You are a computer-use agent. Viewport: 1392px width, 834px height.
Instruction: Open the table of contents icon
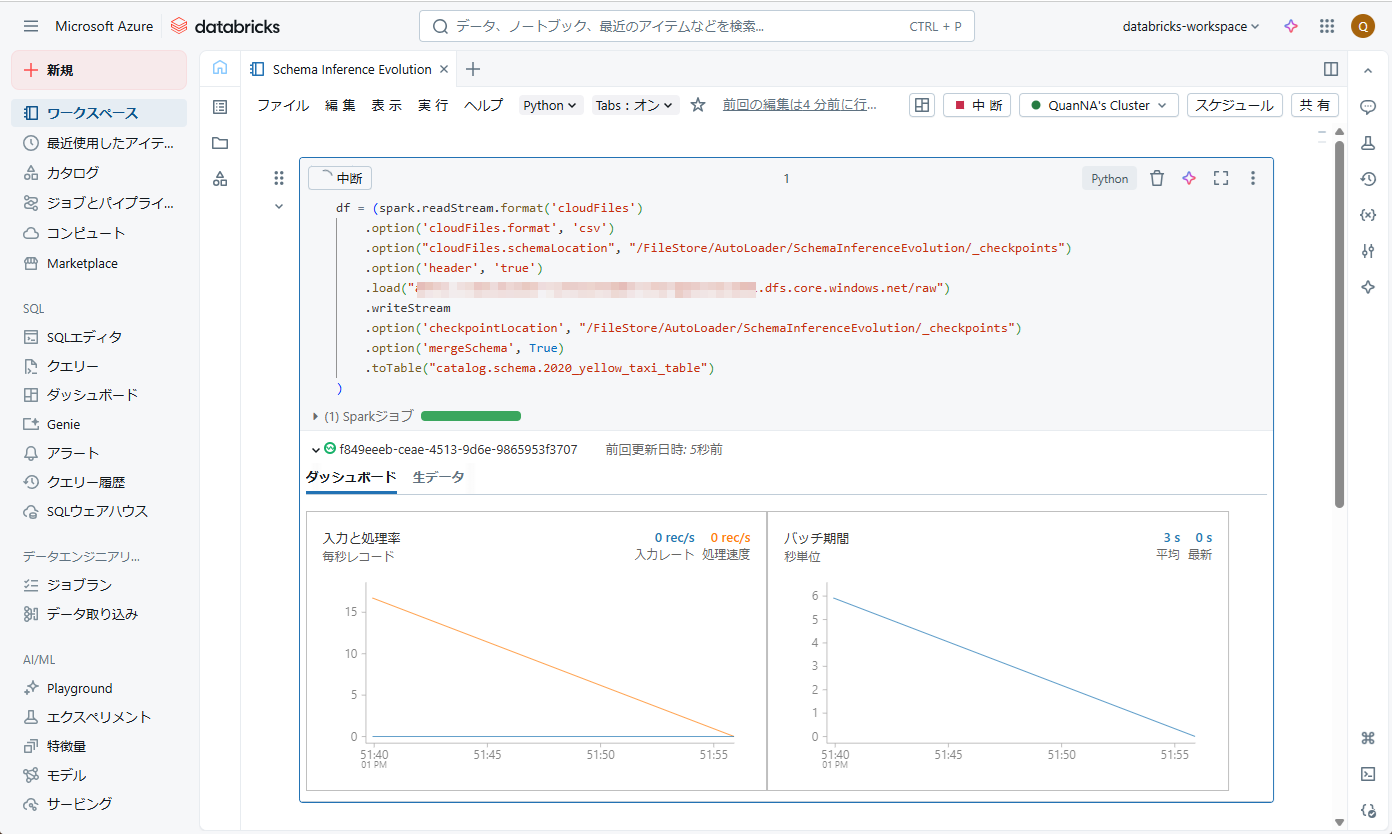[x=220, y=107]
